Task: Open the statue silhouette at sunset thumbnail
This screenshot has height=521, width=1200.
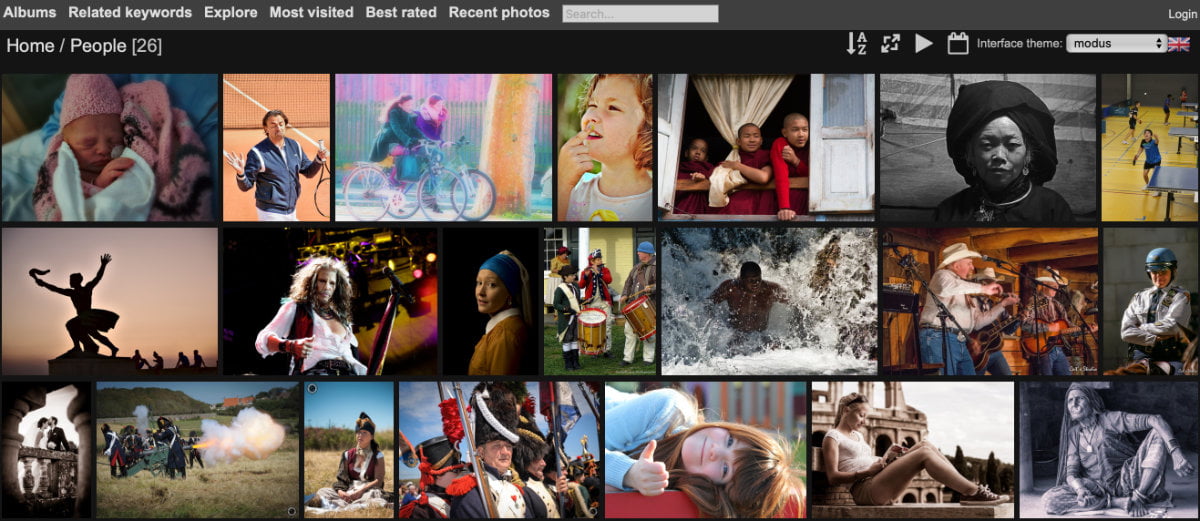Action: pos(109,301)
